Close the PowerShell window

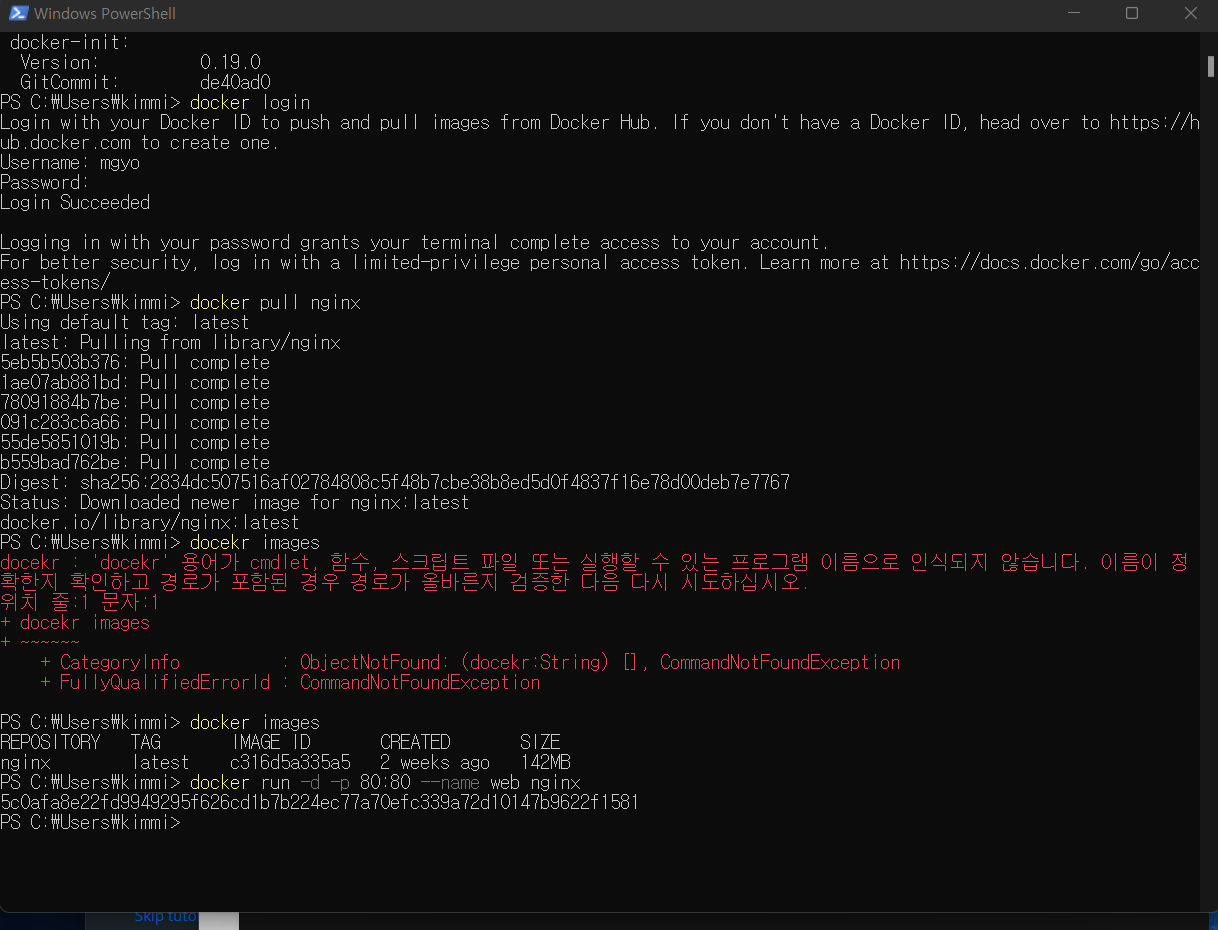coord(1190,14)
